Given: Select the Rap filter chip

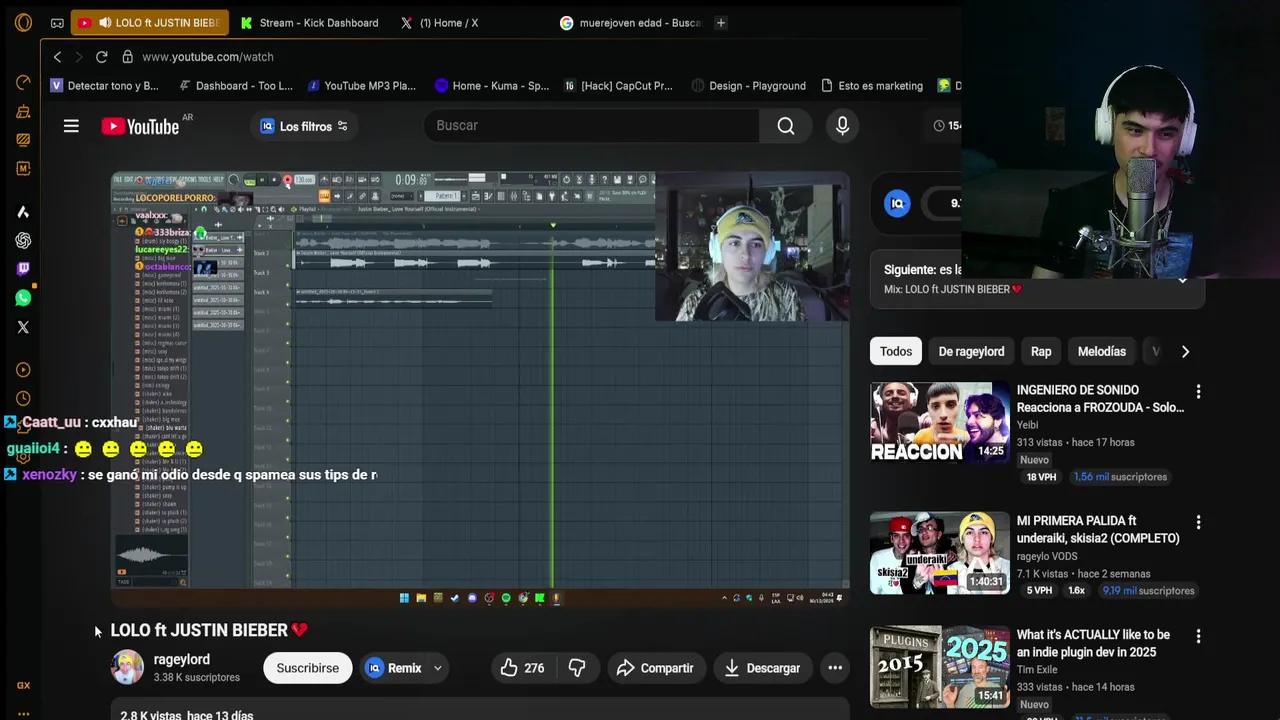Looking at the screenshot, I should tap(1041, 352).
